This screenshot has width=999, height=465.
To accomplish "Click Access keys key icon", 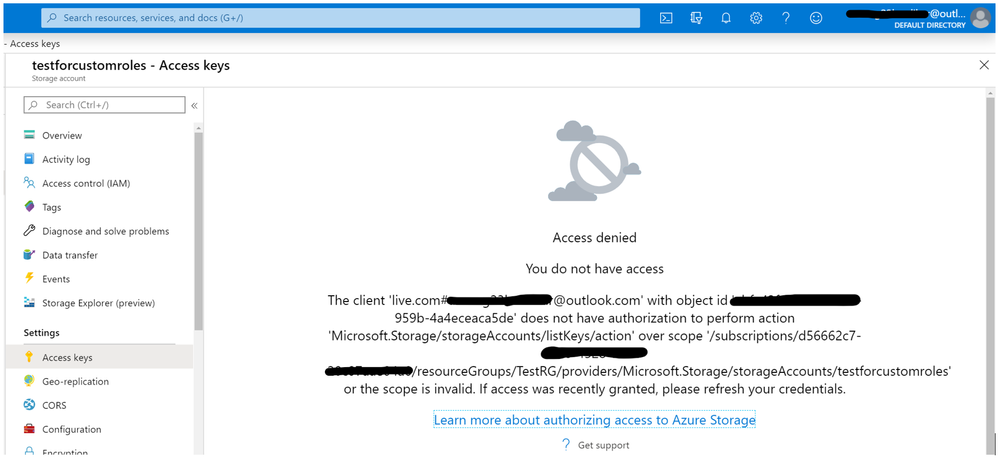I will pos(29,357).
